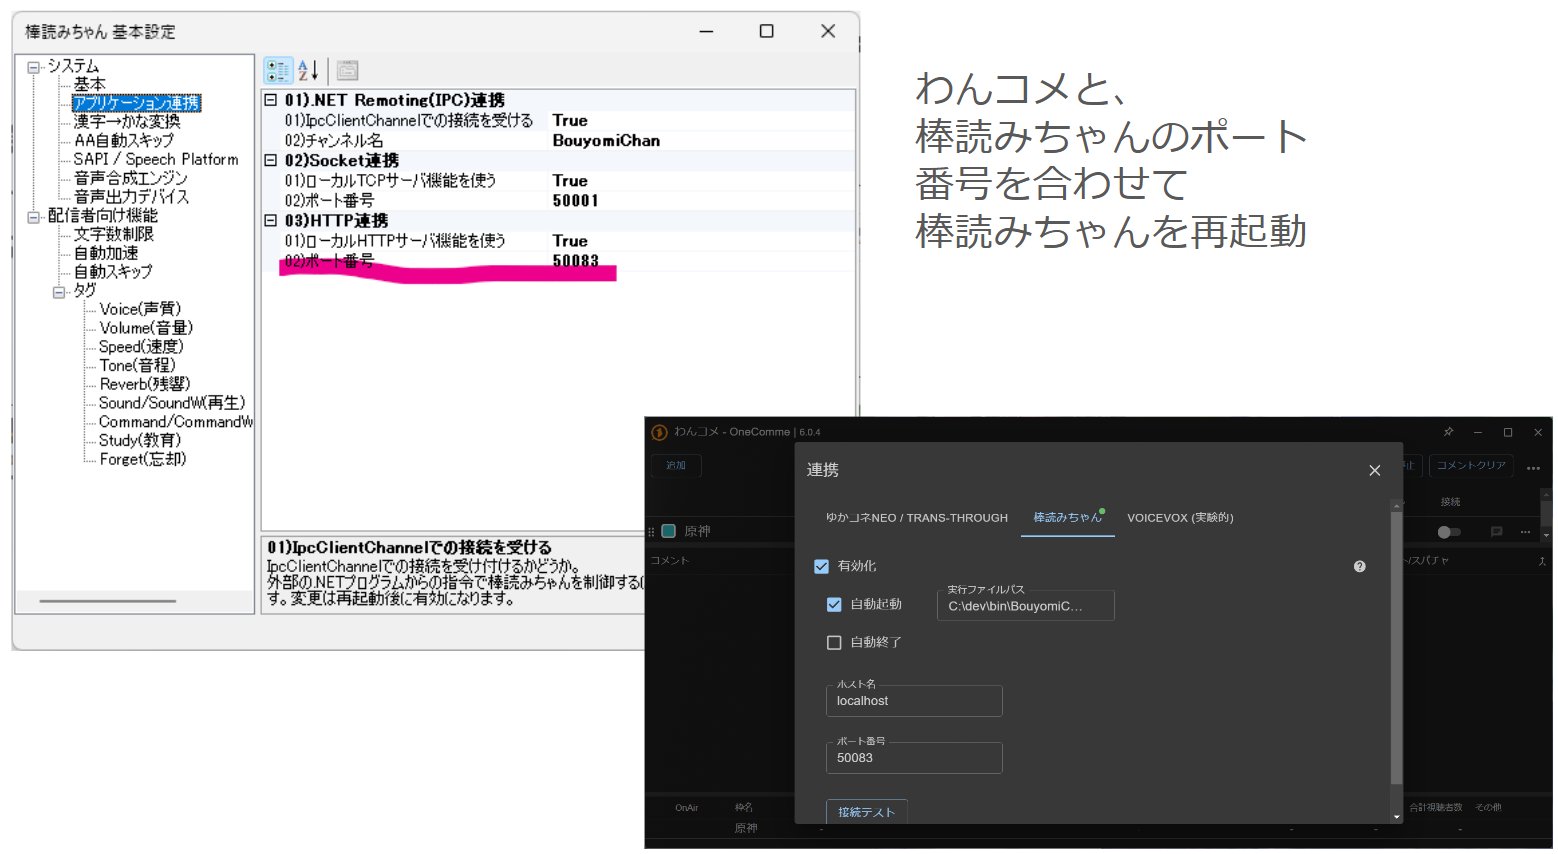1558x854 pixels.
Task: Open help icon in 連携 dialog
Action: pyautogui.click(x=1359, y=566)
